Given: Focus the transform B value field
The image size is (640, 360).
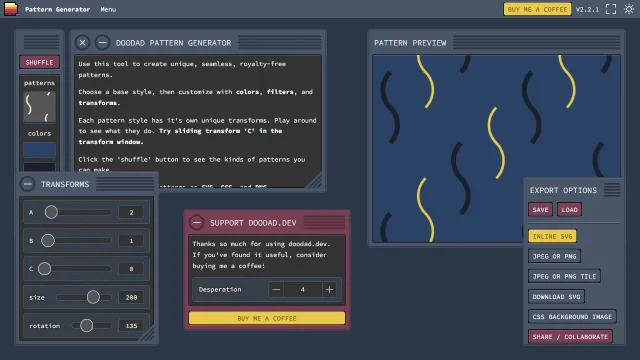Looking at the screenshot, I should click(x=131, y=241).
